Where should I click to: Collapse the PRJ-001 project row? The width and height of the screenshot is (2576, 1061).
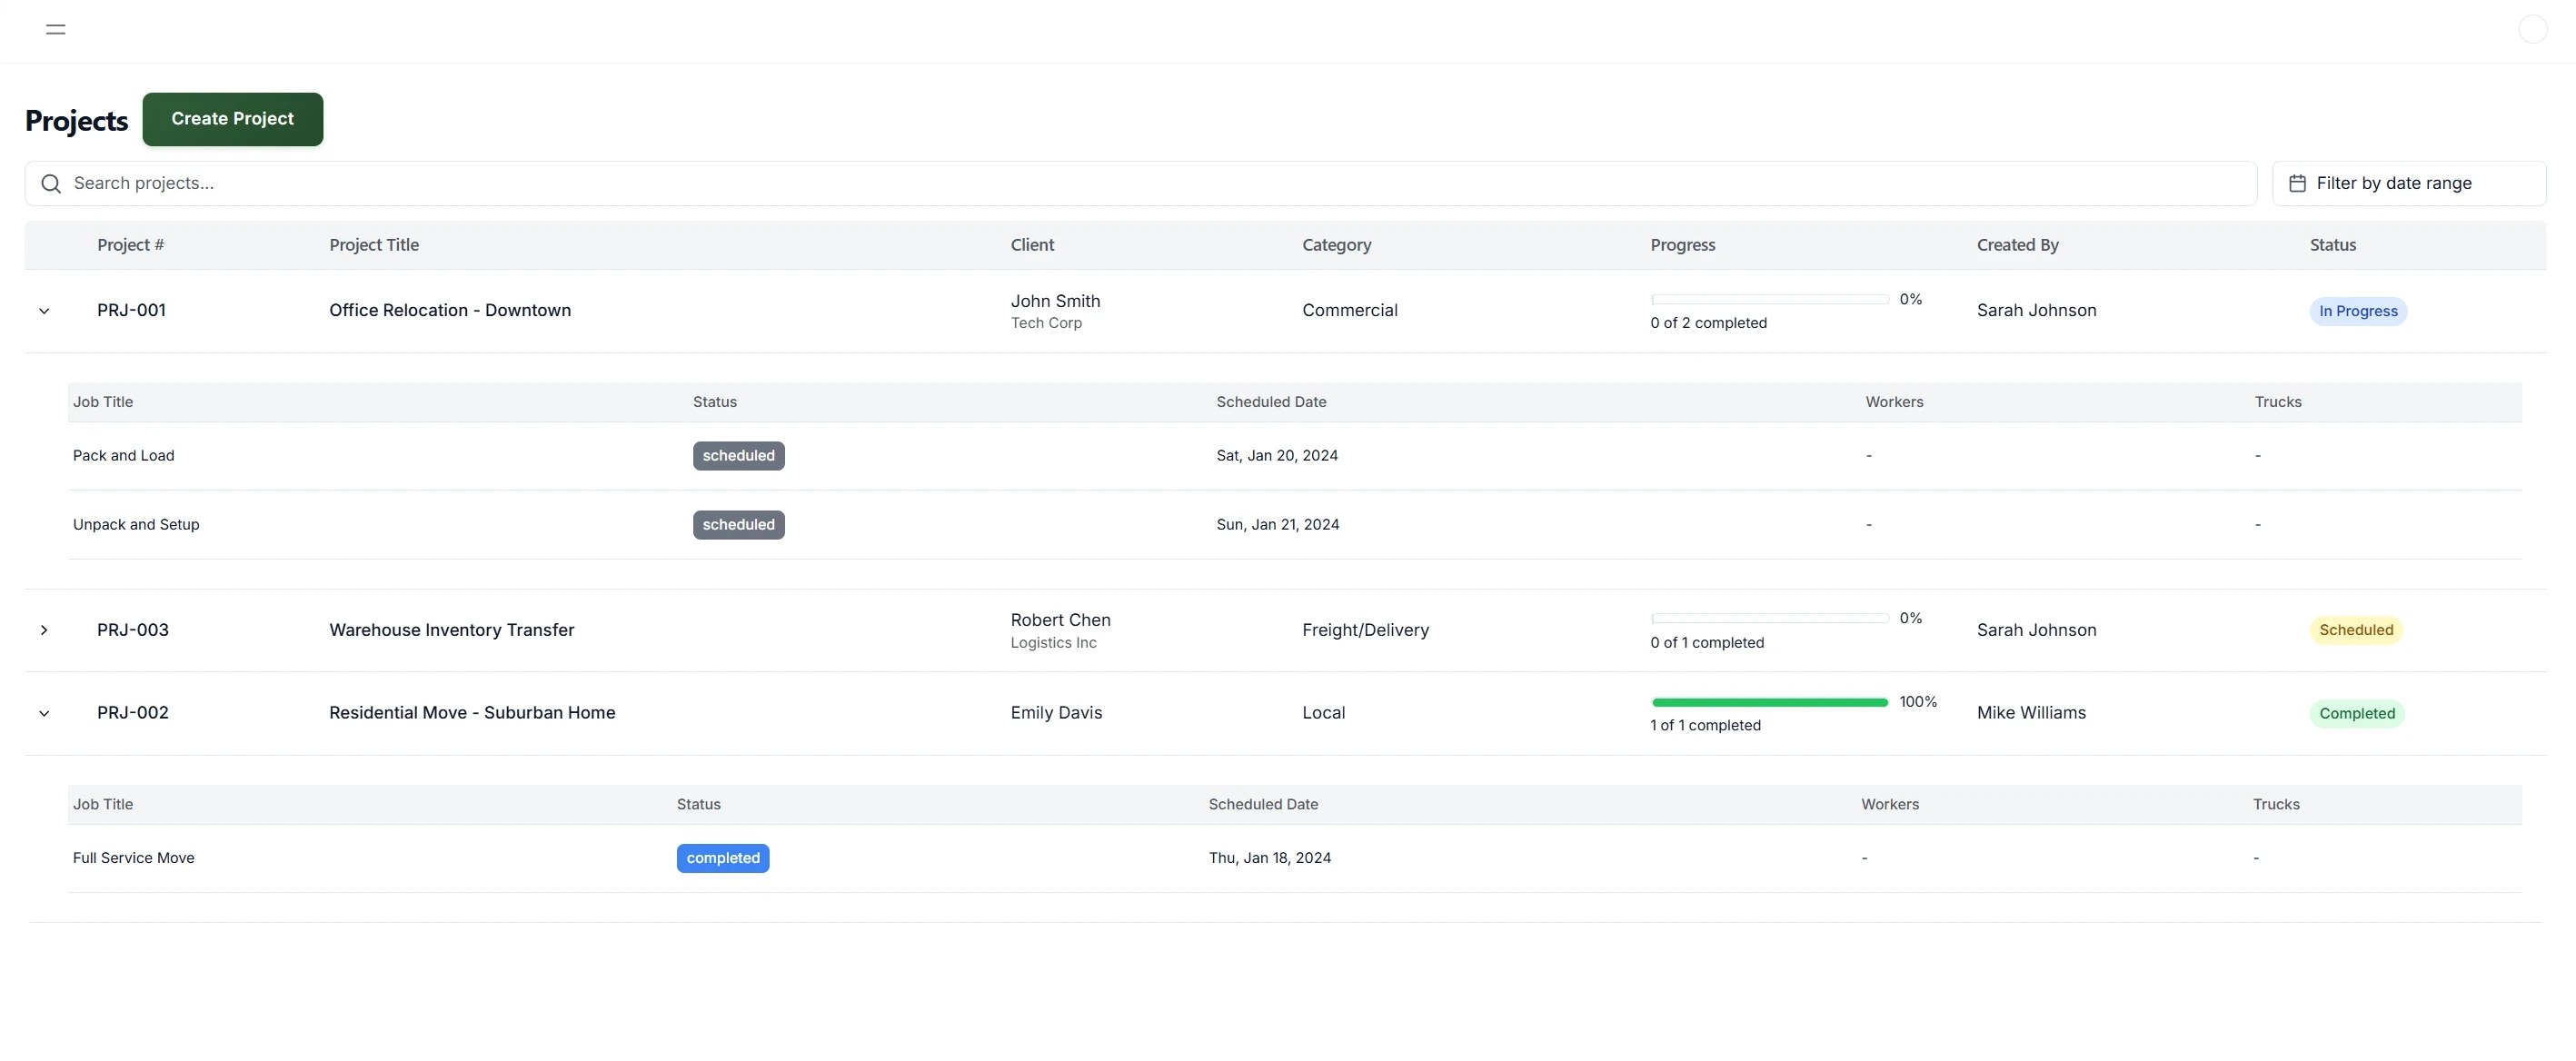(x=44, y=311)
